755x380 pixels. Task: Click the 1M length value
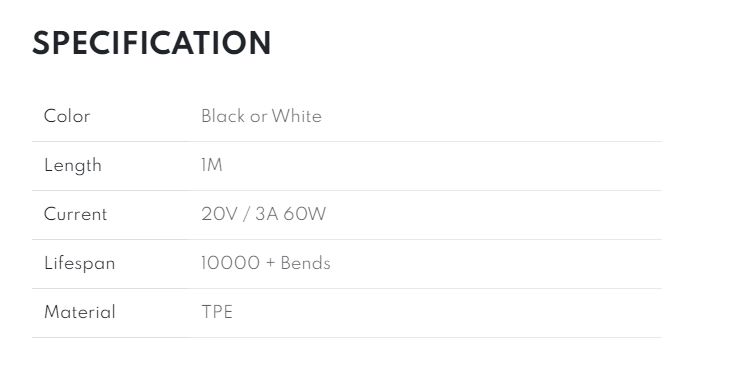pyautogui.click(x=212, y=166)
